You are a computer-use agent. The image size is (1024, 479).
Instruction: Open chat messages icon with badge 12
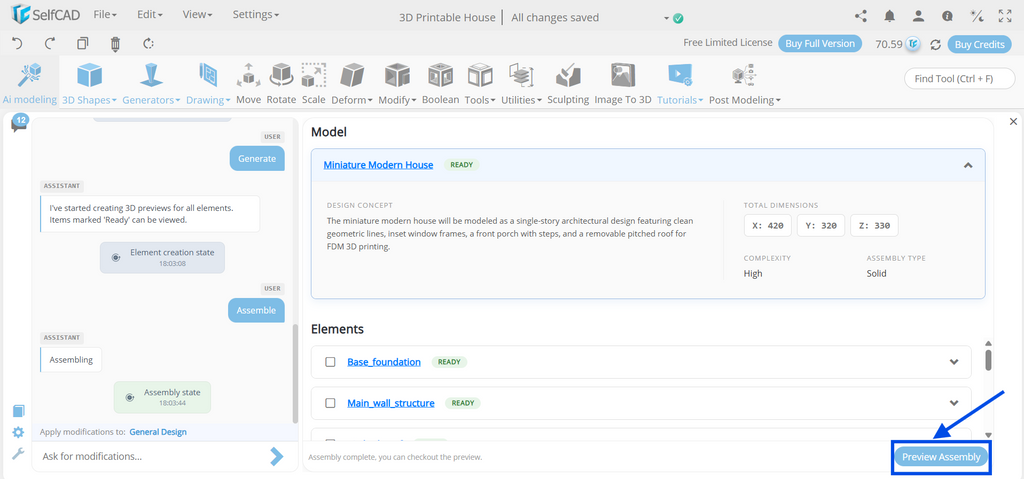pyautogui.click(x=19, y=122)
